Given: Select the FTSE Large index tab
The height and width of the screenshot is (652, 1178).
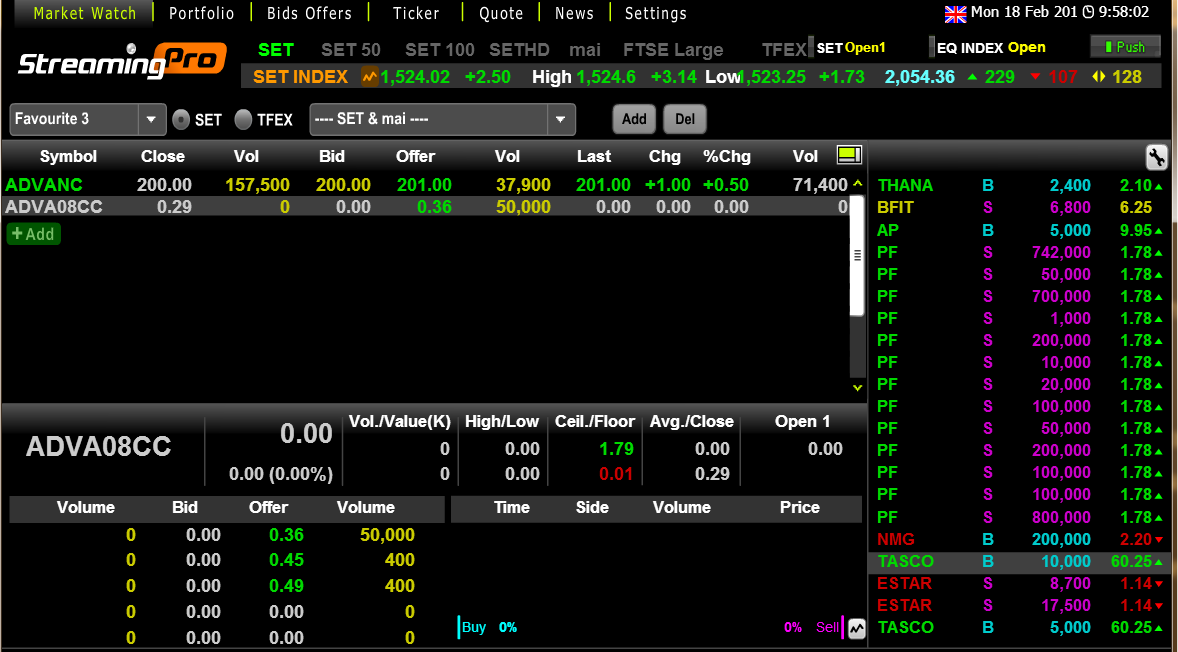Looking at the screenshot, I should [x=673, y=50].
